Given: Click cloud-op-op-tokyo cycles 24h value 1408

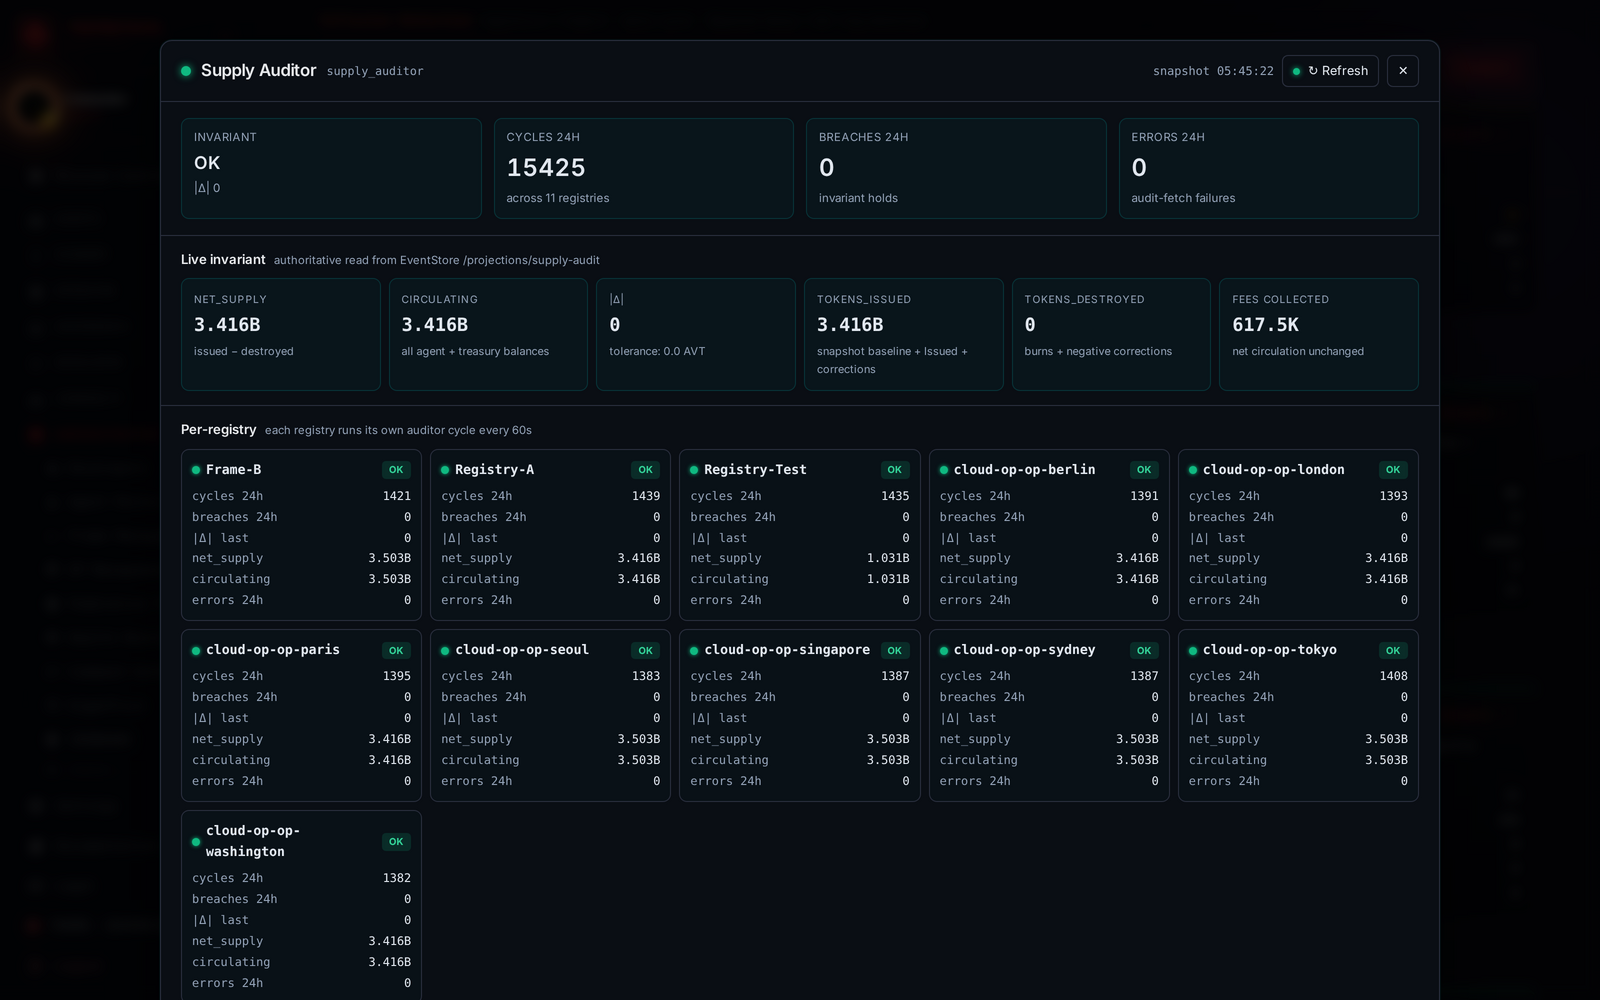Looking at the screenshot, I should [x=1393, y=677].
